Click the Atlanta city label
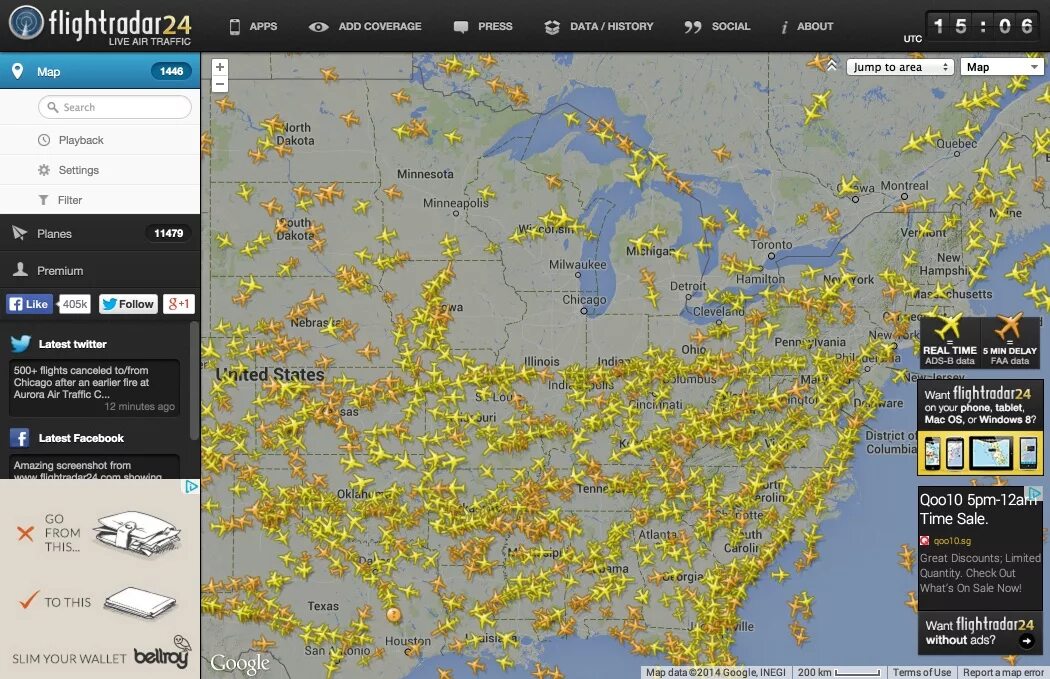The width and height of the screenshot is (1050, 679). pos(657,534)
